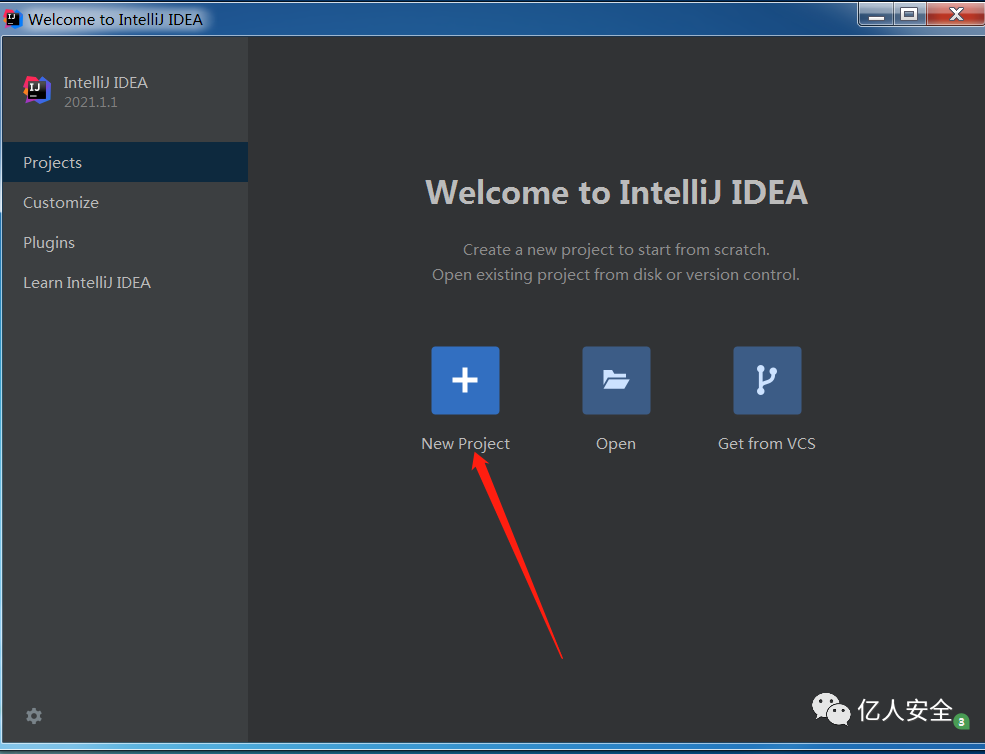Click the Open folder icon

click(616, 380)
